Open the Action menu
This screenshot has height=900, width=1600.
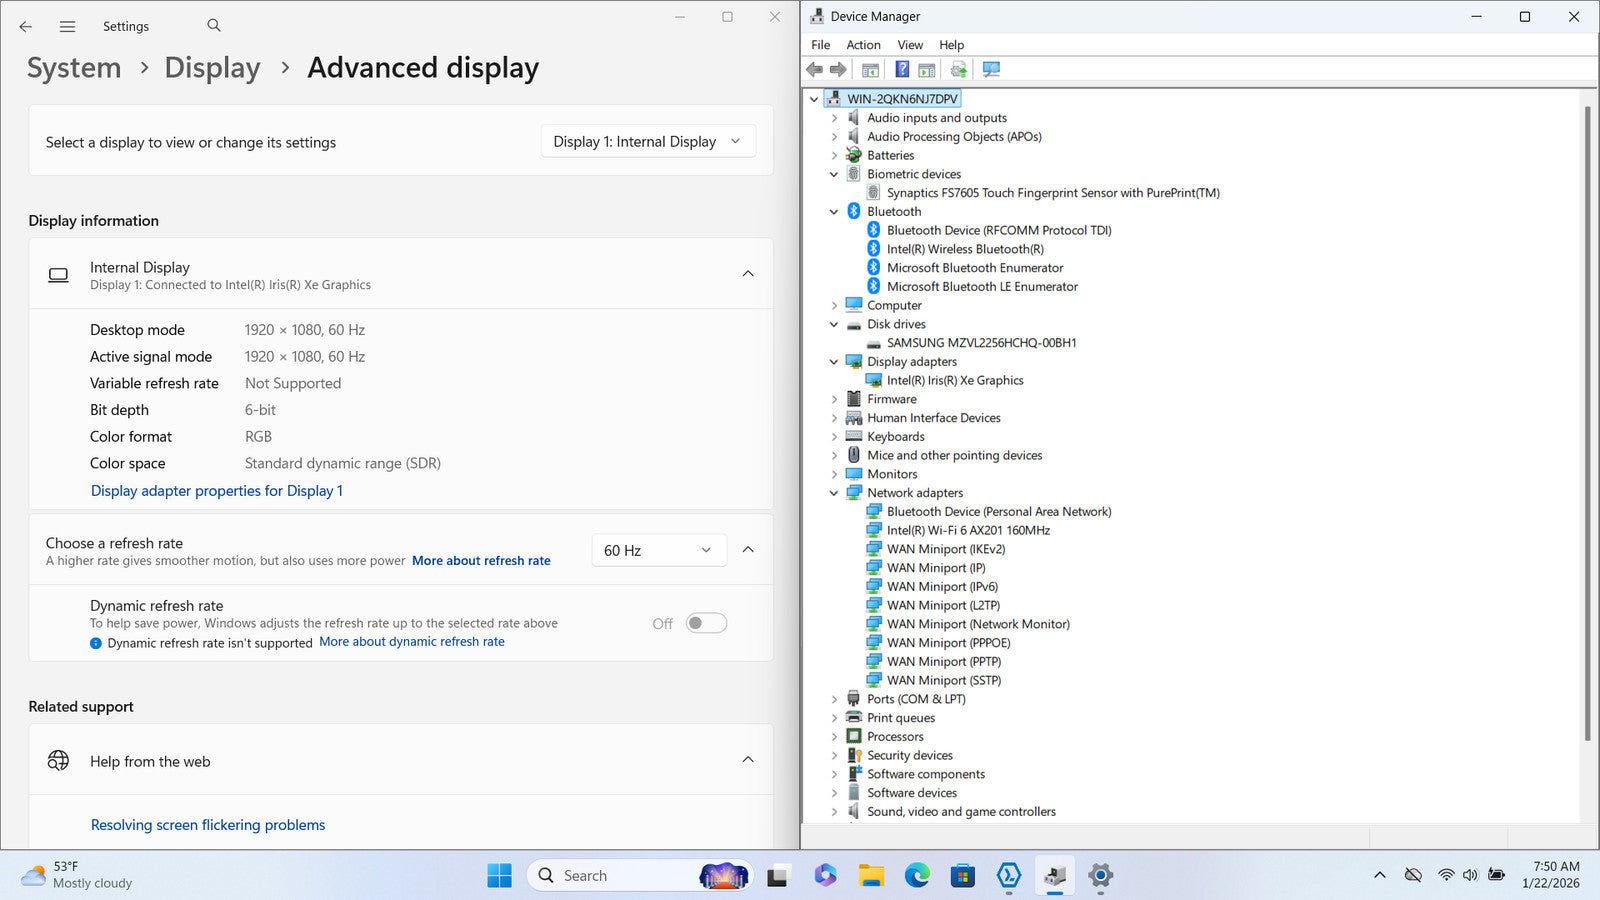[x=863, y=45]
